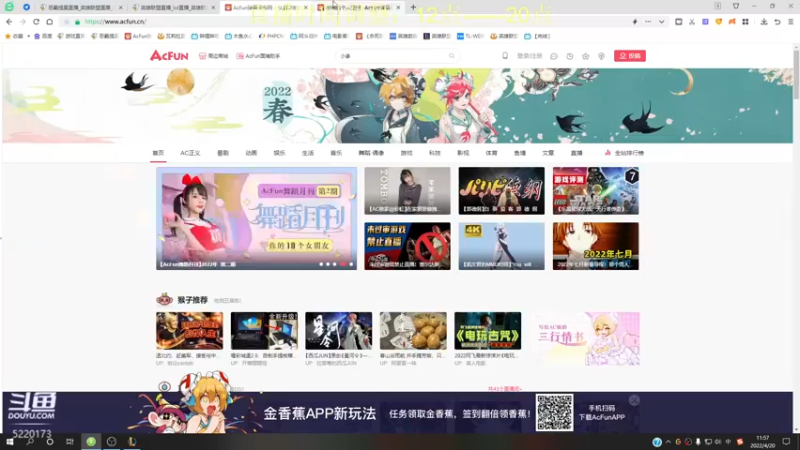The width and height of the screenshot is (800, 450).
Task: Close the 金香蕉APP bottom banner
Action: click(634, 401)
